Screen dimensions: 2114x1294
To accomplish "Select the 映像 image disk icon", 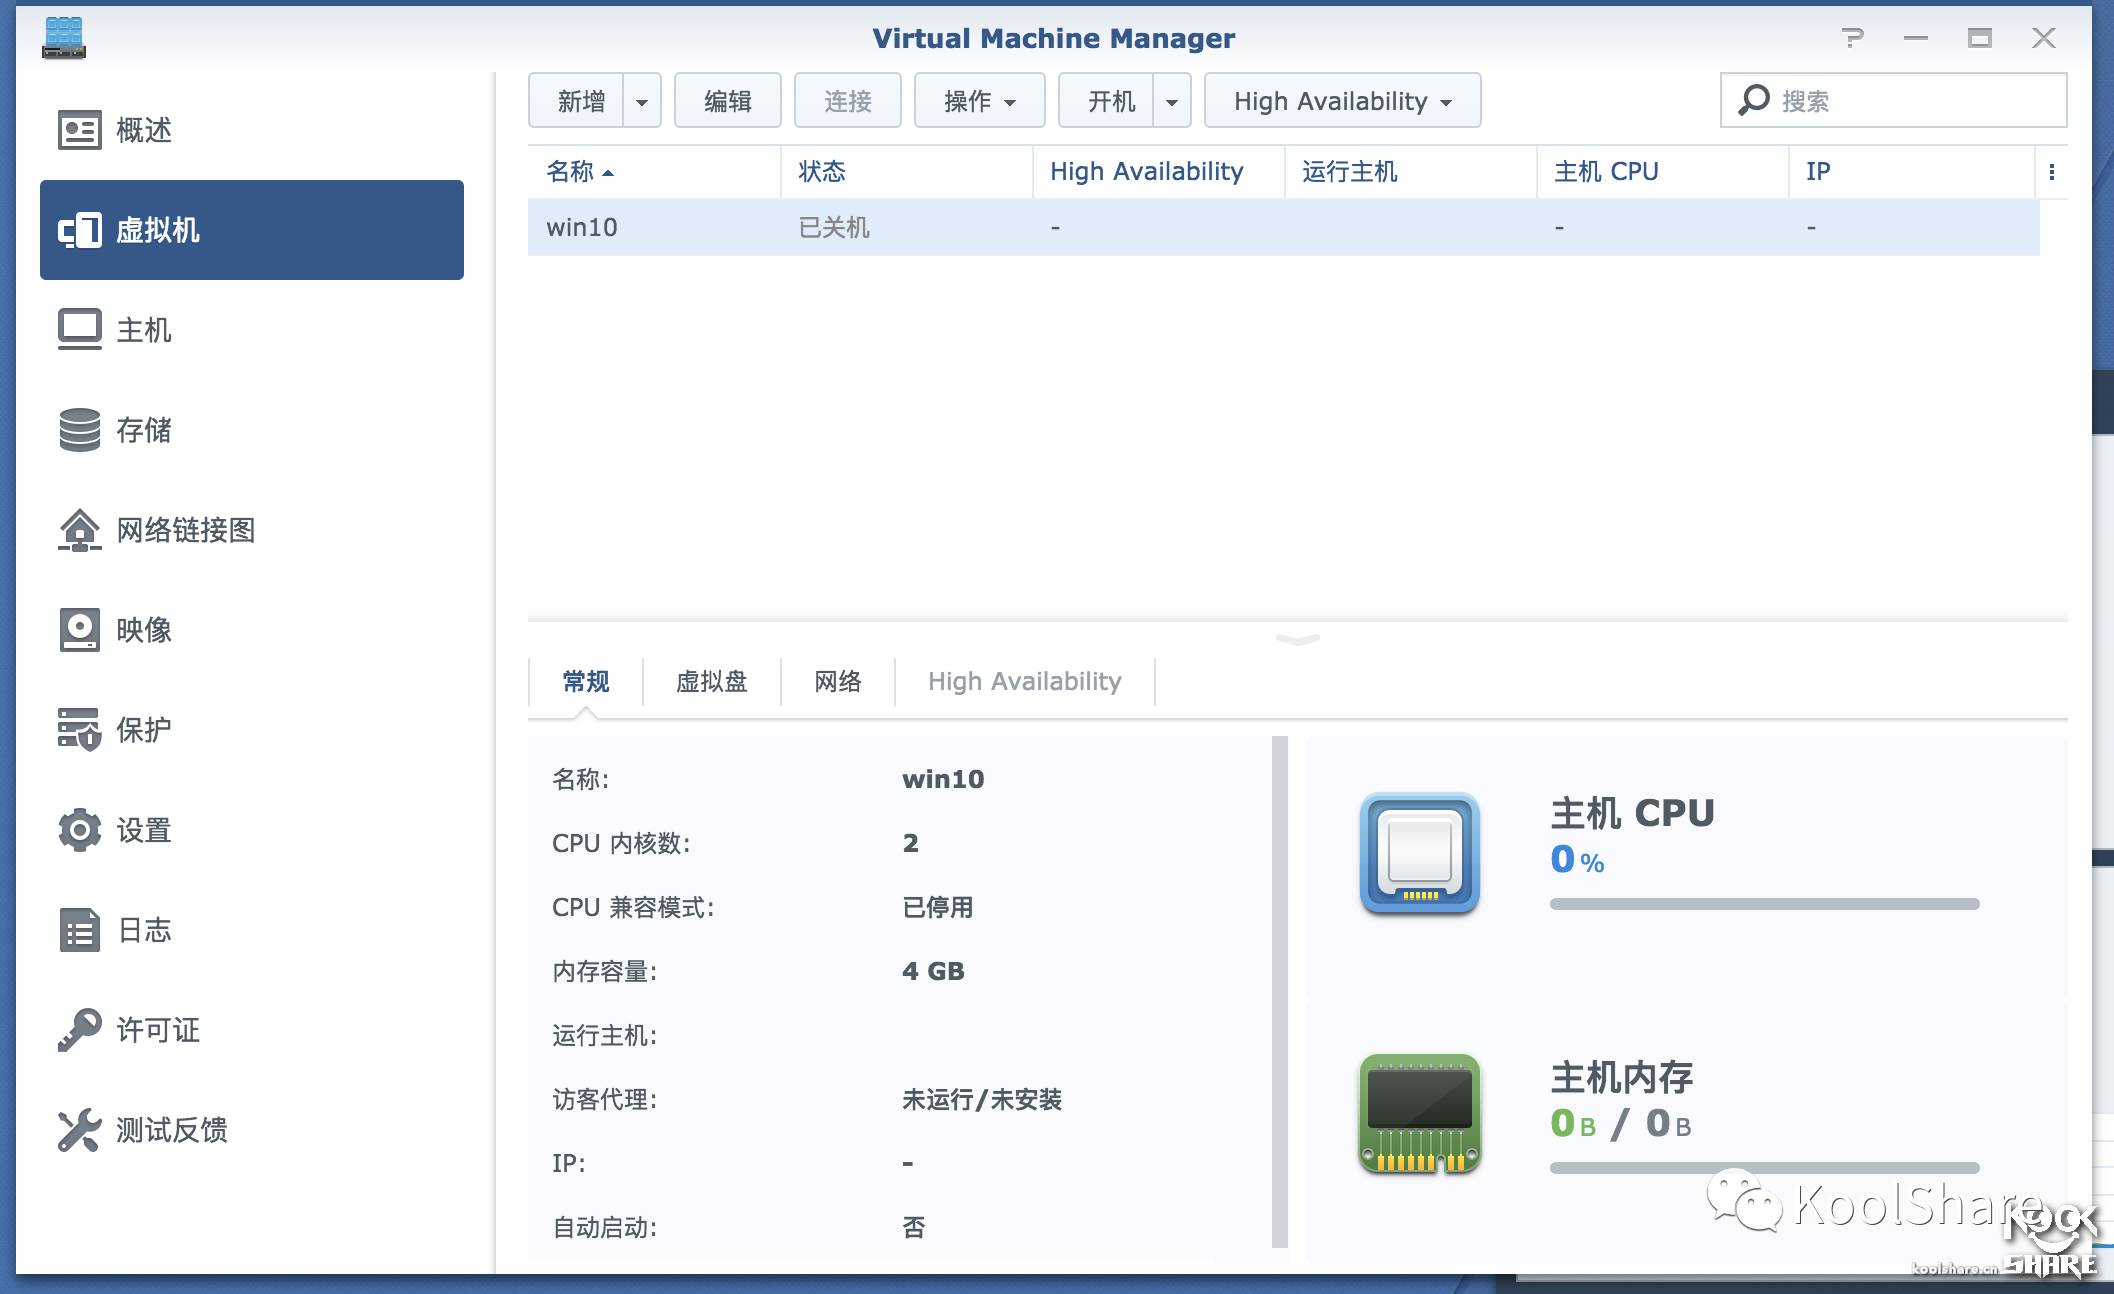I will [79, 630].
